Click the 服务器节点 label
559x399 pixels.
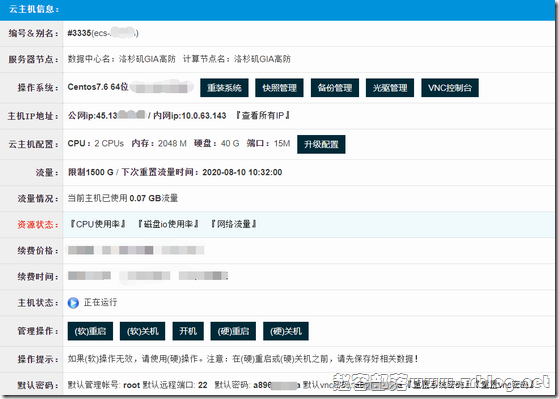point(34,59)
